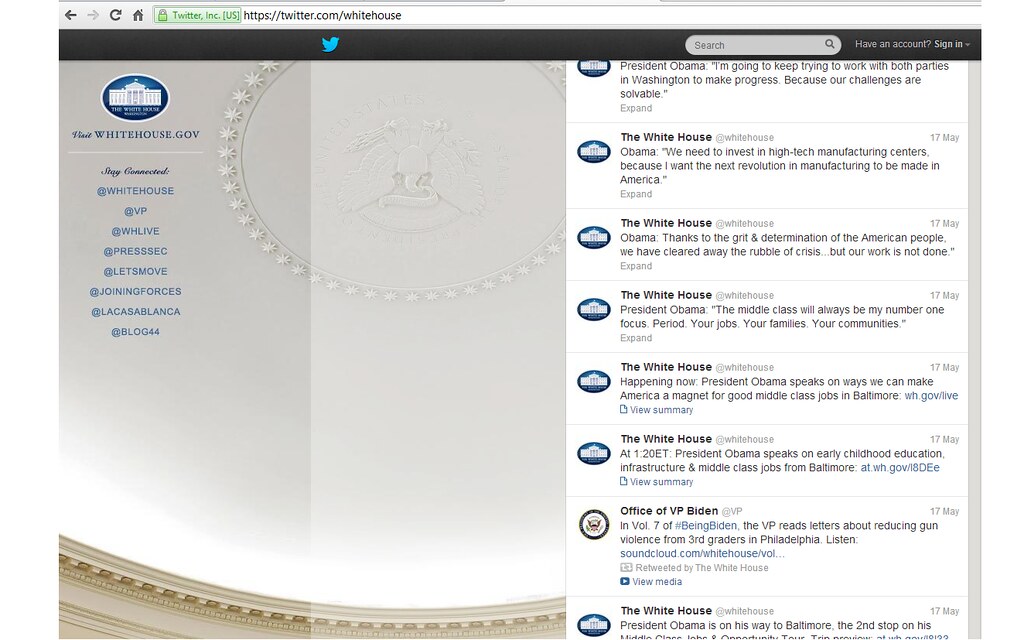Open @BLOG44 sidebar link
The width and height of the screenshot is (1024, 640).
[136, 332]
